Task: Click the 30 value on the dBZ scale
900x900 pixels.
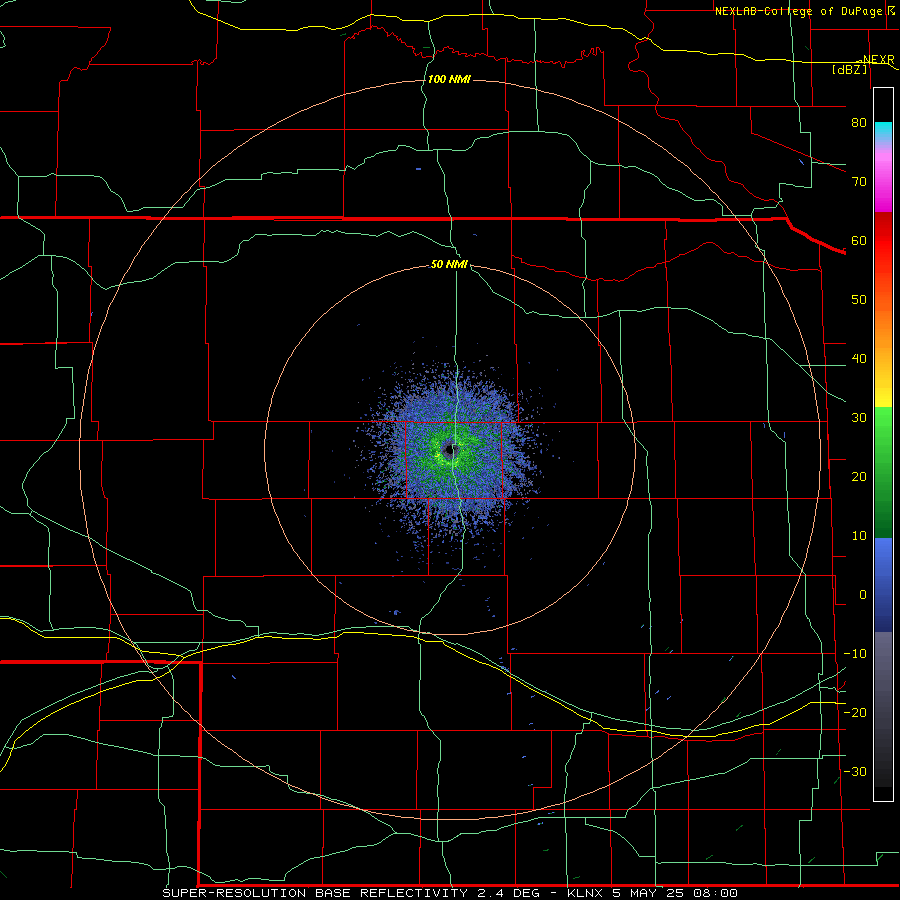Action: (859, 417)
